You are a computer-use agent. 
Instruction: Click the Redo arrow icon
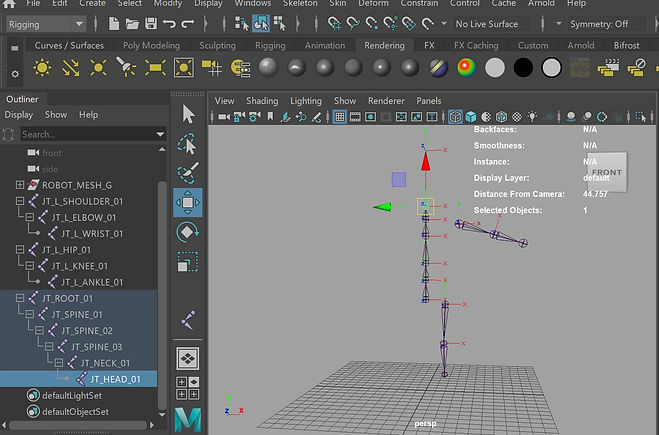click(x=188, y=24)
